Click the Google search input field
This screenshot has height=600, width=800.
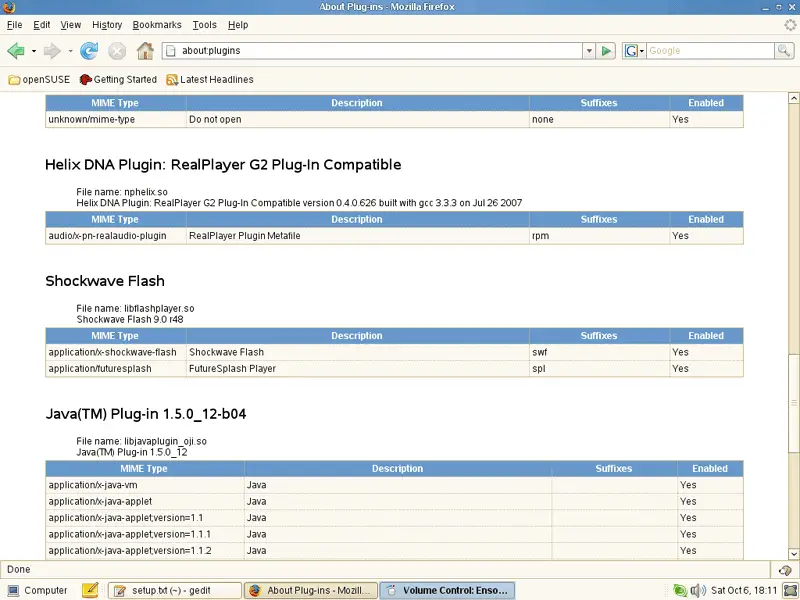point(710,51)
